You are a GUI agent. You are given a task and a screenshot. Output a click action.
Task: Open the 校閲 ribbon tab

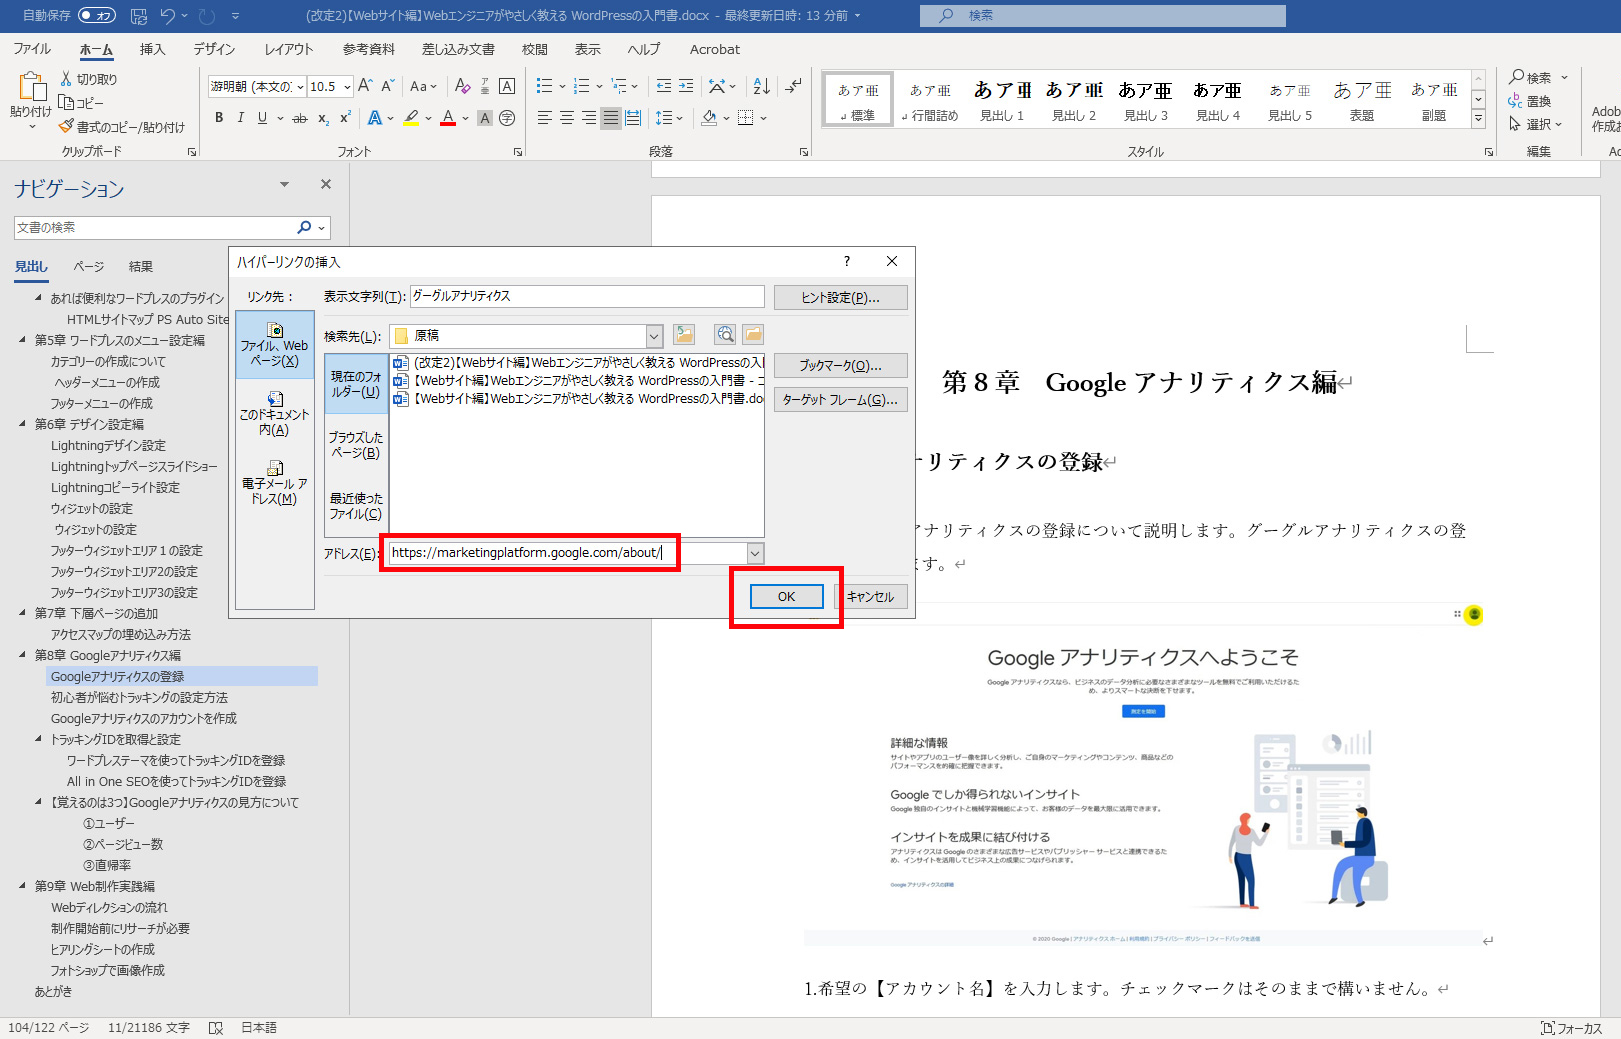click(535, 49)
